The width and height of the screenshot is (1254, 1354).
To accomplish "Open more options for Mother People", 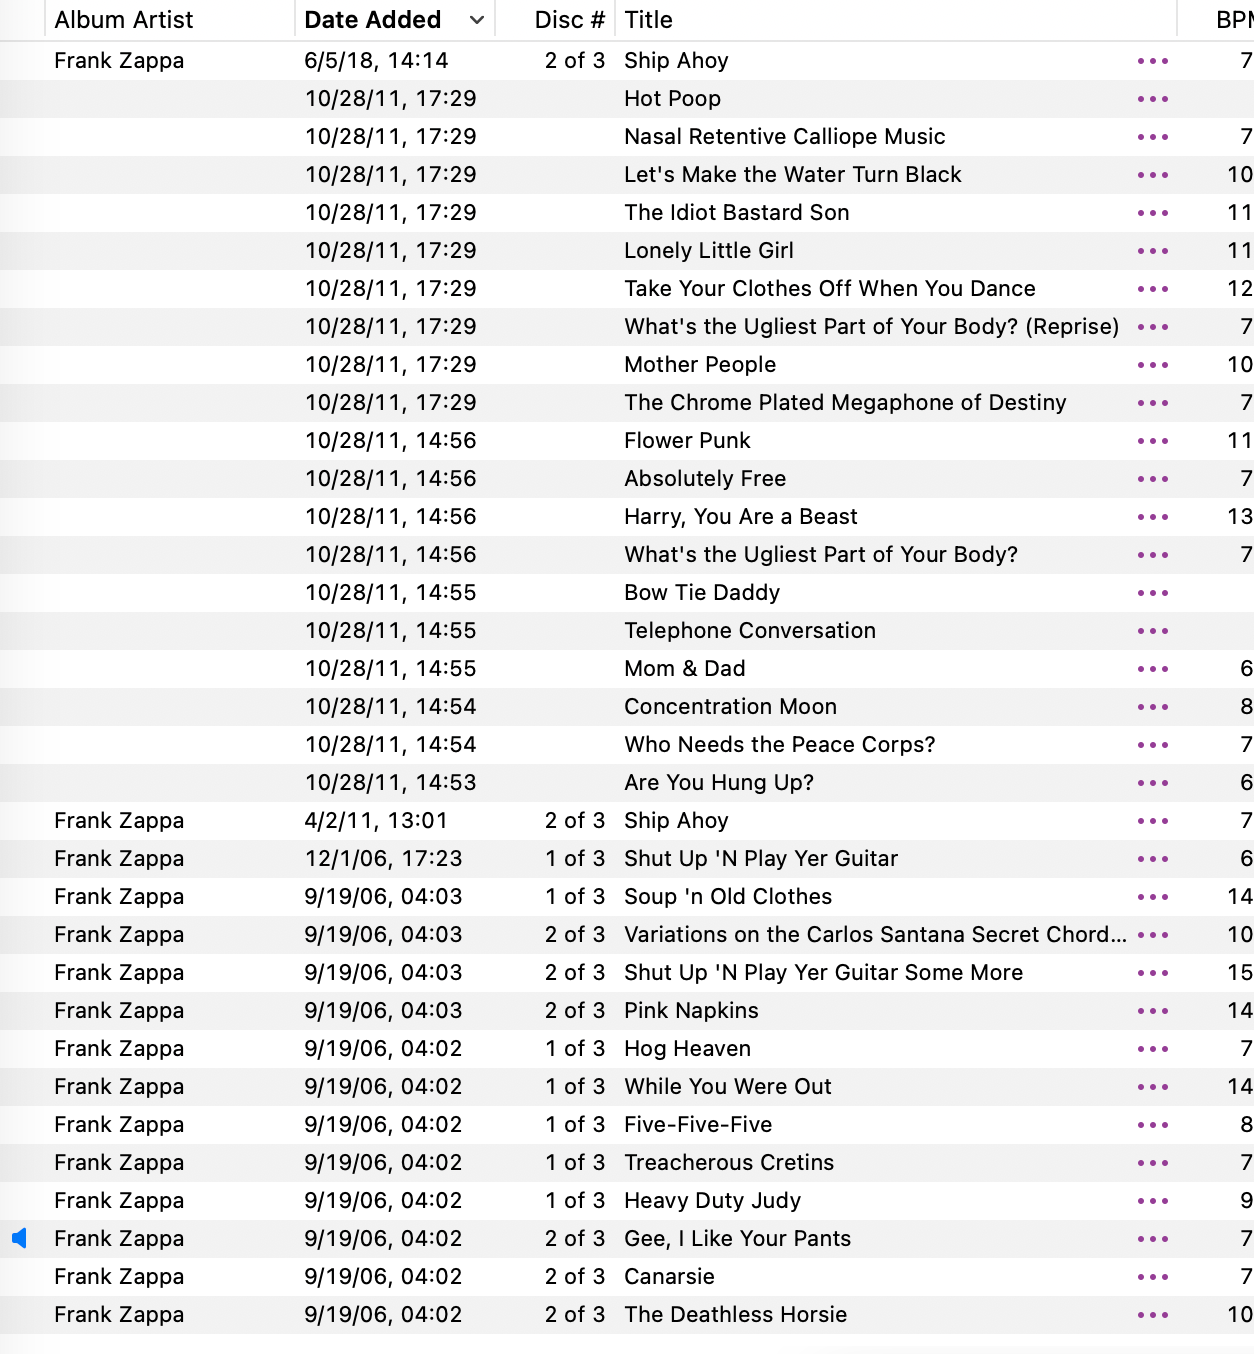I will point(1153,365).
